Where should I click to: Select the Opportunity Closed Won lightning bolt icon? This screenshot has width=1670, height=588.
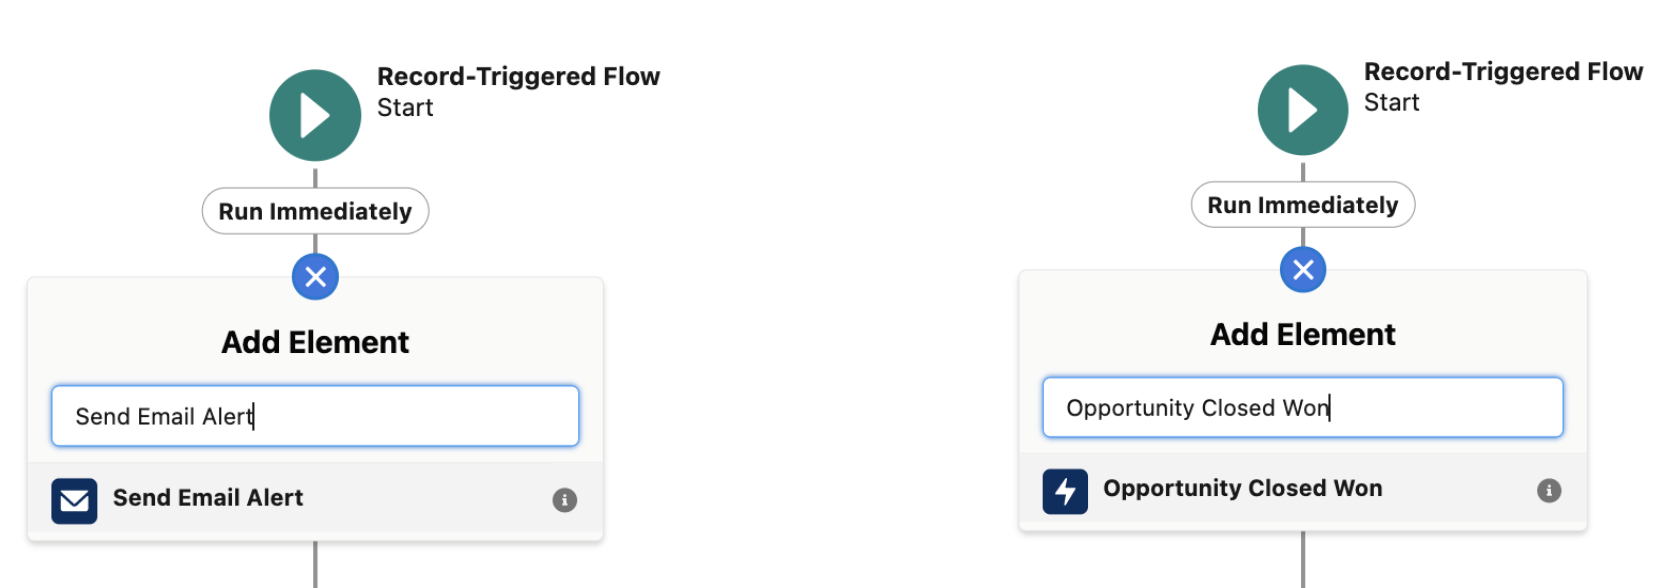click(1065, 491)
